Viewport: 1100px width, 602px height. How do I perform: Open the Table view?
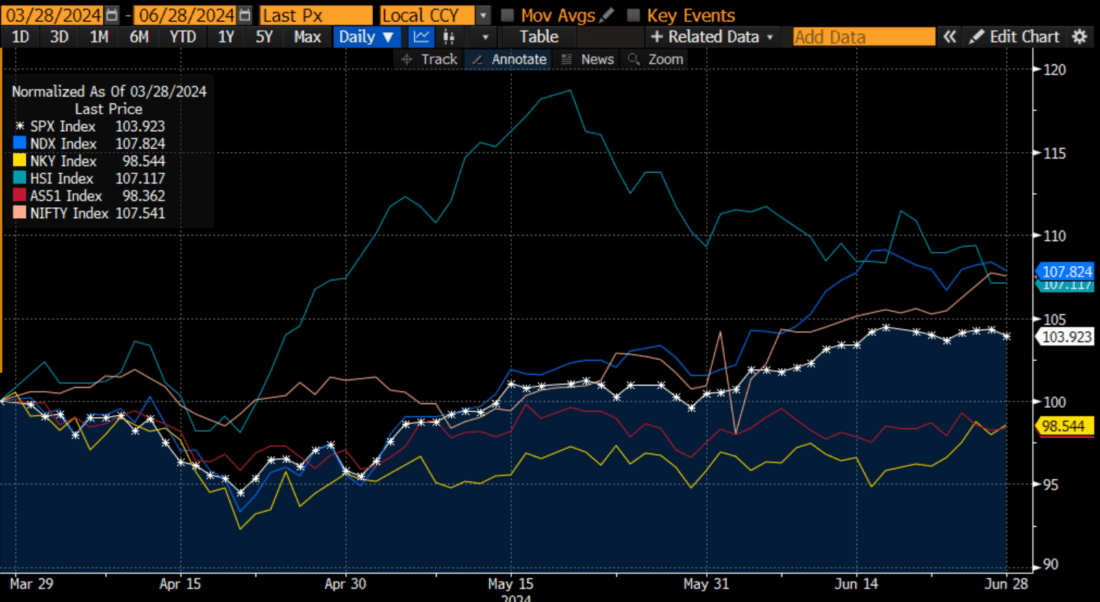[x=538, y=36]
